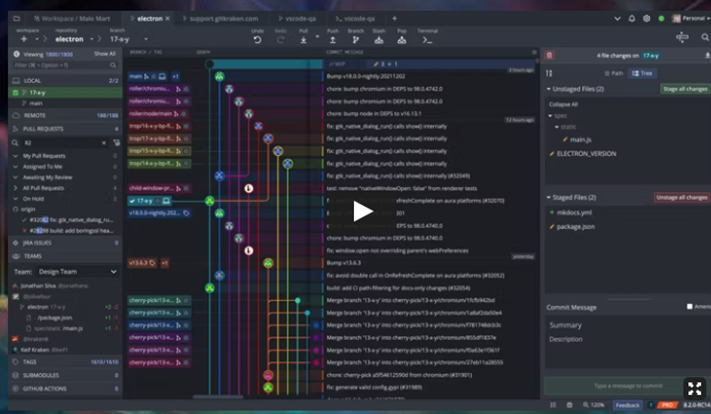Click the green status indicator dot
This screenshot has width=711, height=414.
pyautogui.click(x=661, y=19)
